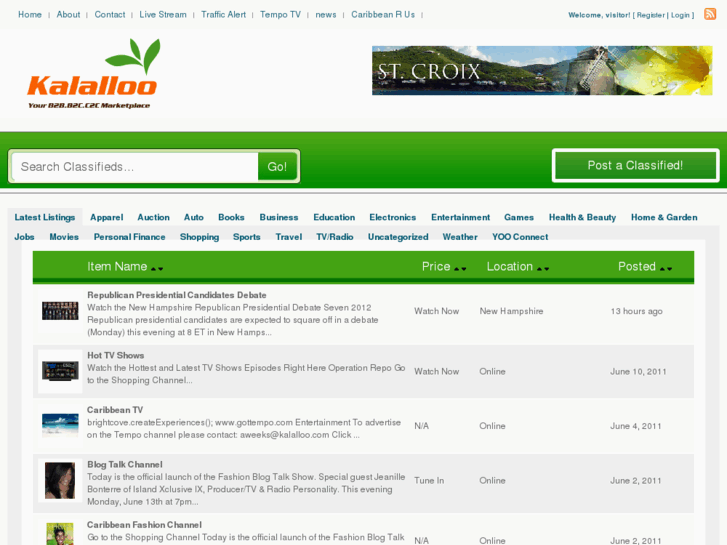
Task: Select the Movies category tab
Action: click(x=64, y=237)
